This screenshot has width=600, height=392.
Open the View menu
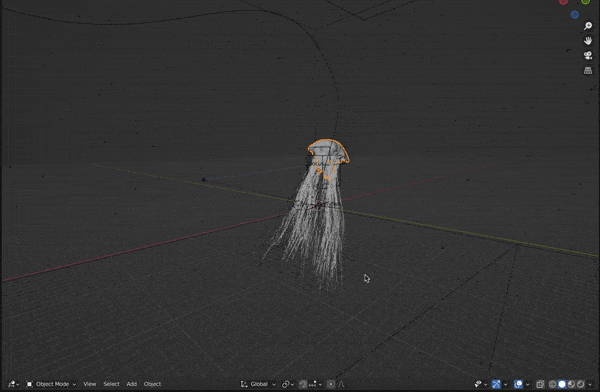[90, 384]
